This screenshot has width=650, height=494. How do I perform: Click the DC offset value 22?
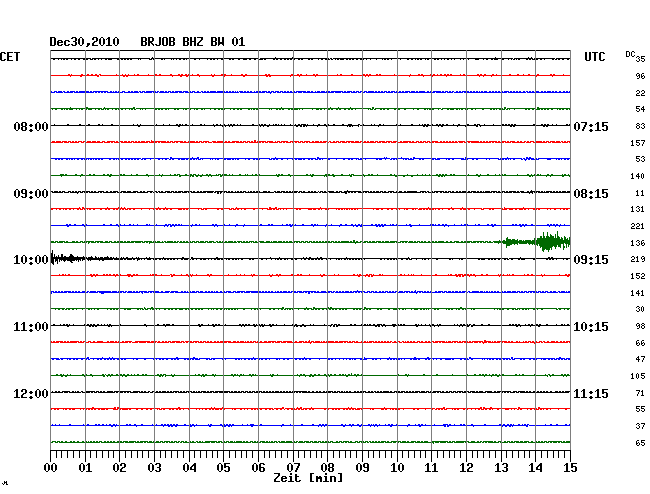[x=640, y=93]
